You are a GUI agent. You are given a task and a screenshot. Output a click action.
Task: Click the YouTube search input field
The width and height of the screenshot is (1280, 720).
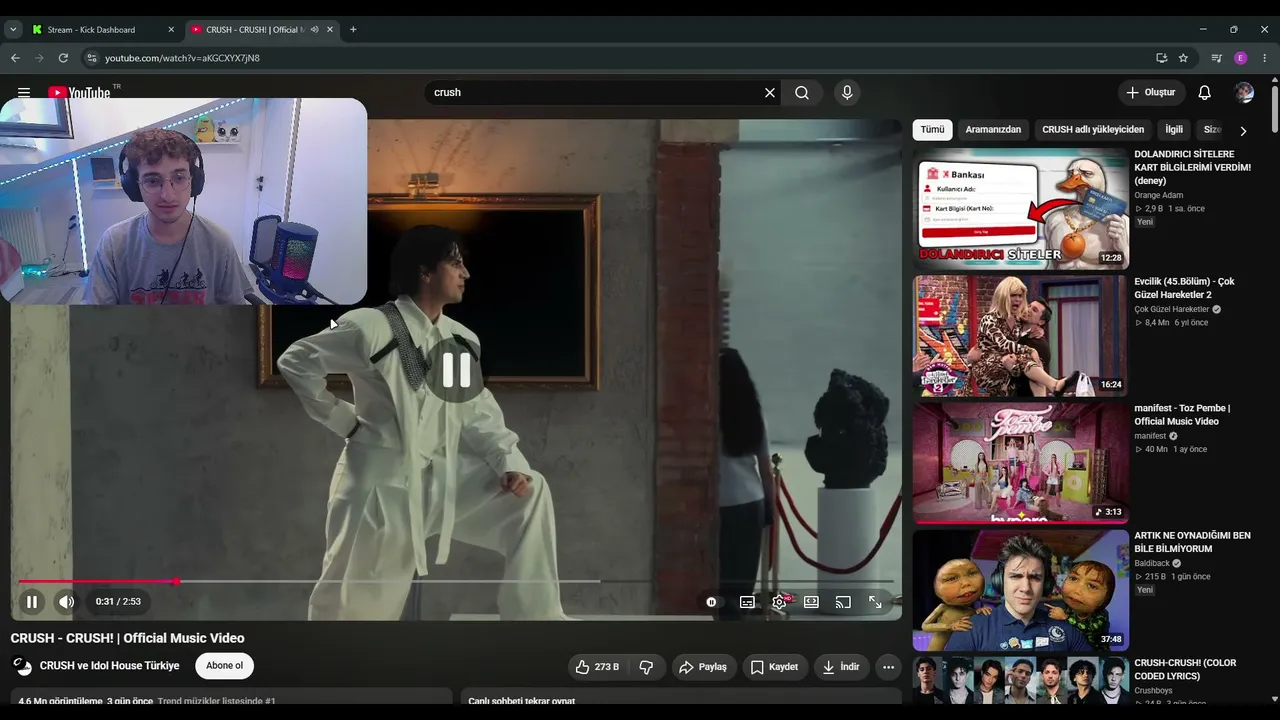595,92
